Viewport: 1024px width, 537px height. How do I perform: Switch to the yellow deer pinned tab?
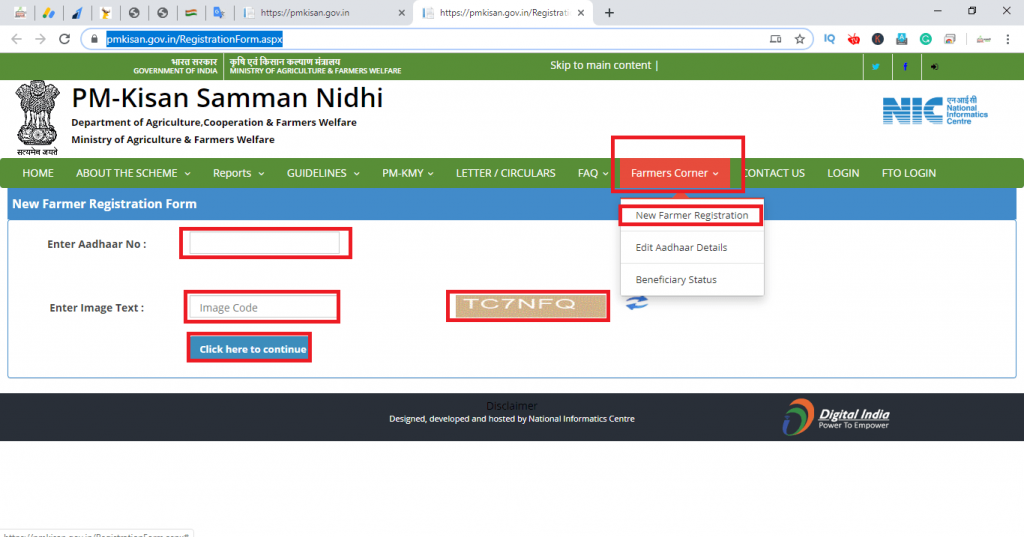105,12
